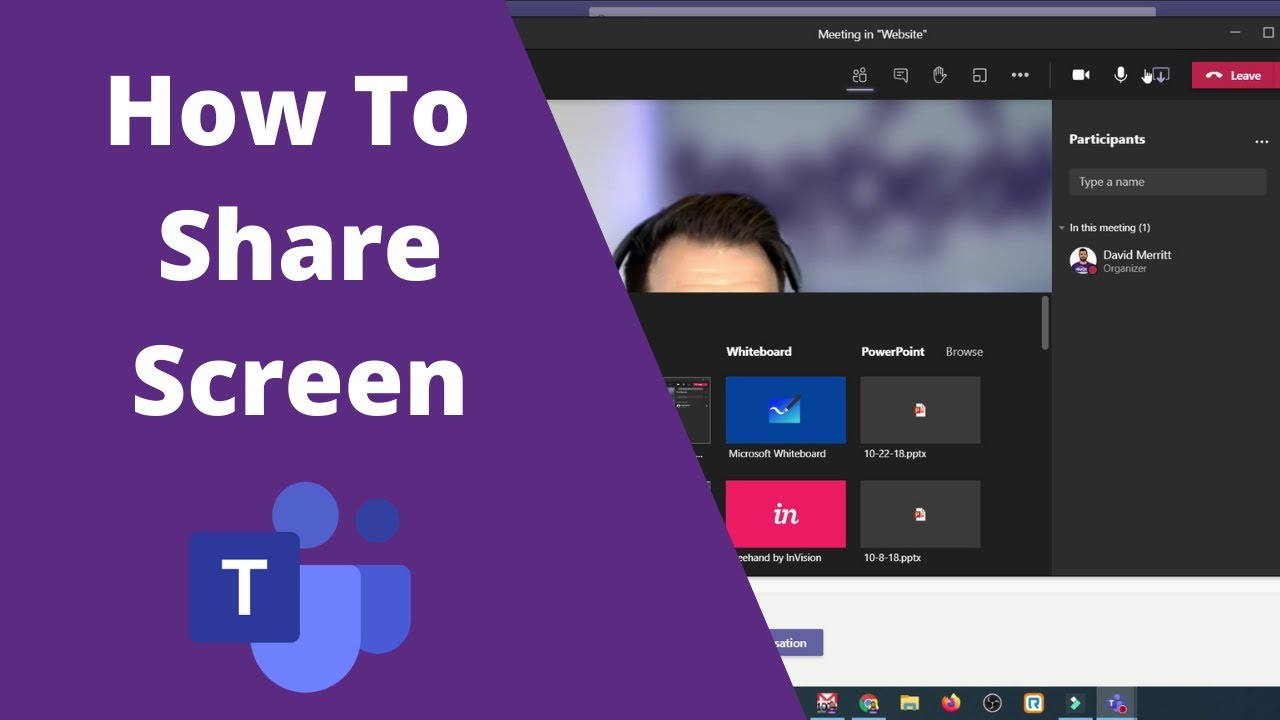Share the 10-8-18.pptx presentation
The height and width of the screenshot is (720, 1280).
point(920,514)
